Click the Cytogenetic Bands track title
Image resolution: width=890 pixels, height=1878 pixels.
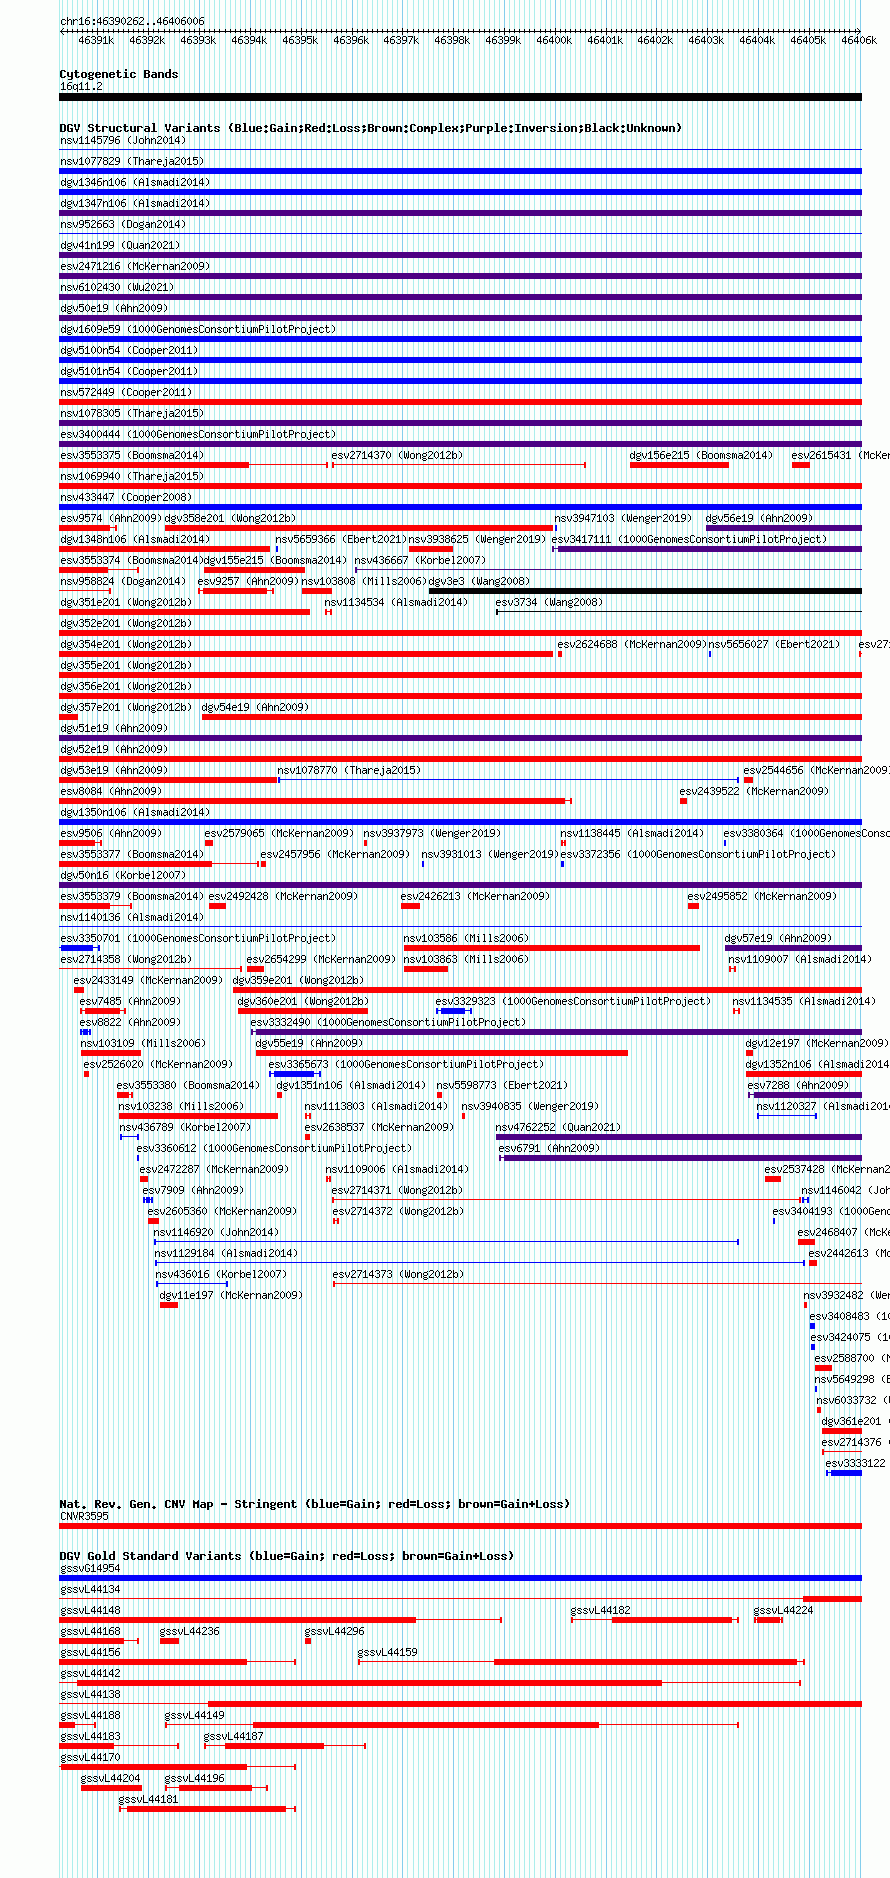(119, 74)
